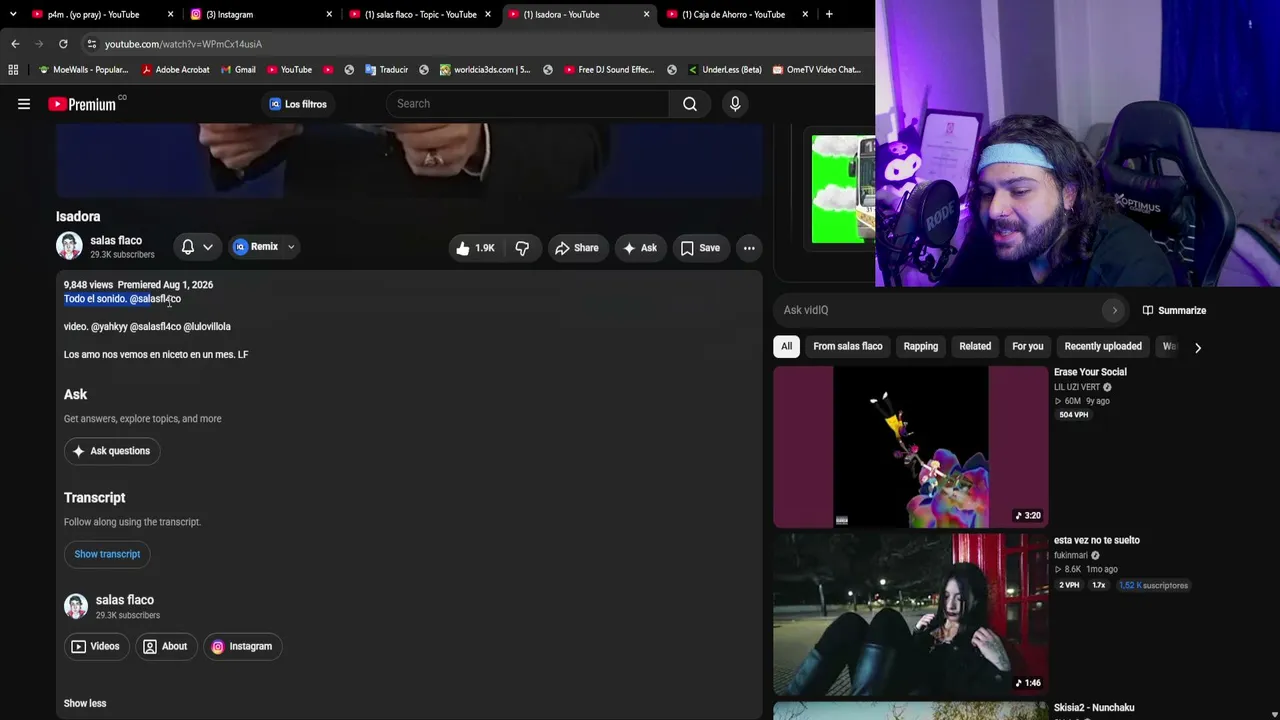The image size is (1280, 720).
Task: Close the Caja de Ahorro tab
Action: 805,14
